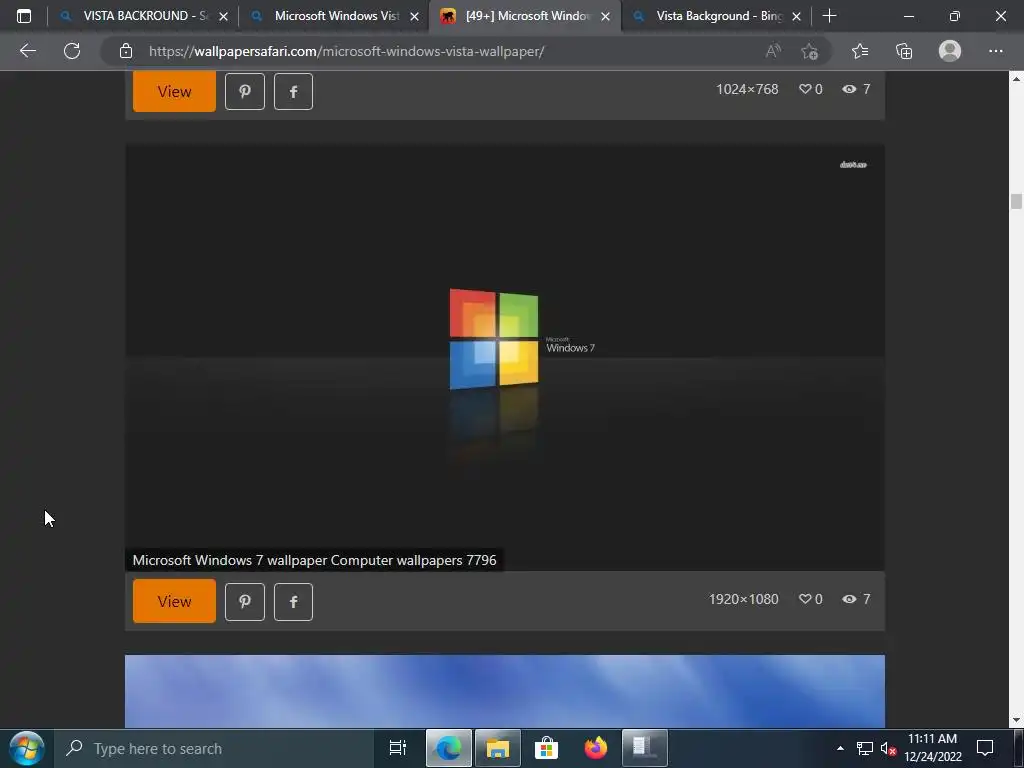The height and width of the screenshot is (768, 1024).
Task: Open the muted volume tray icon
Action: [888, 748]
